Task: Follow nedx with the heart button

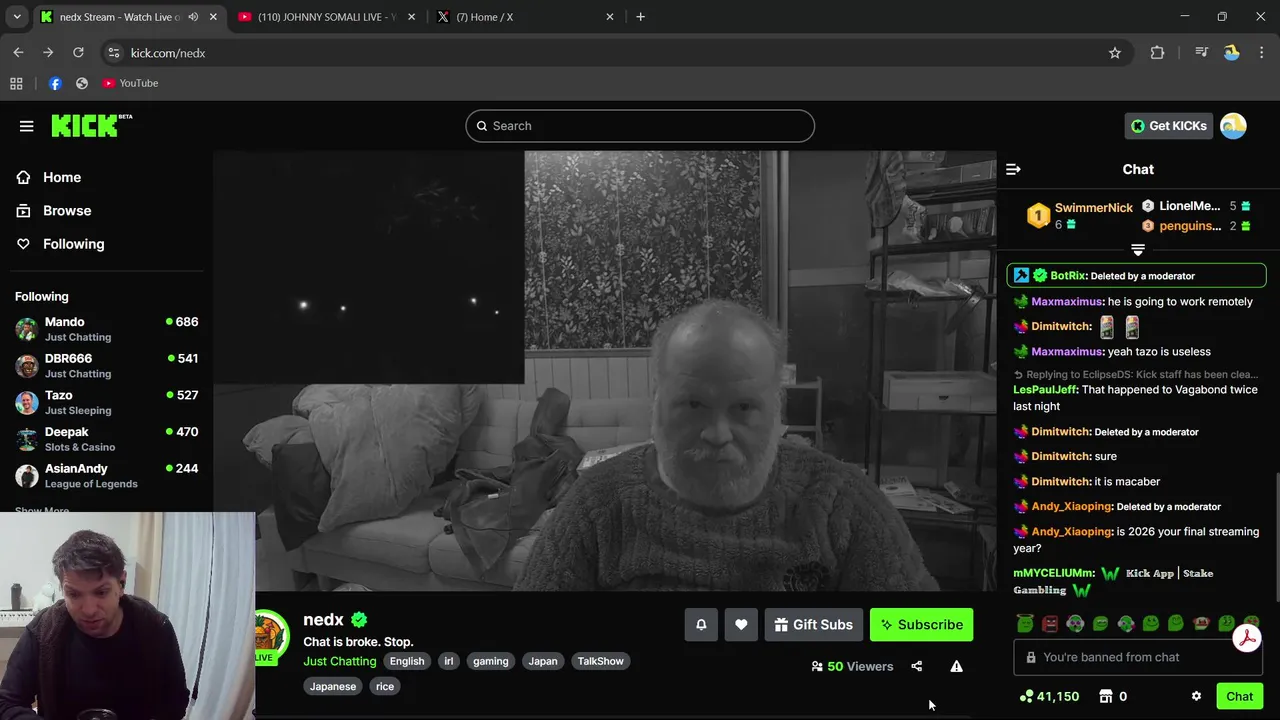Action: pos(741,625)
